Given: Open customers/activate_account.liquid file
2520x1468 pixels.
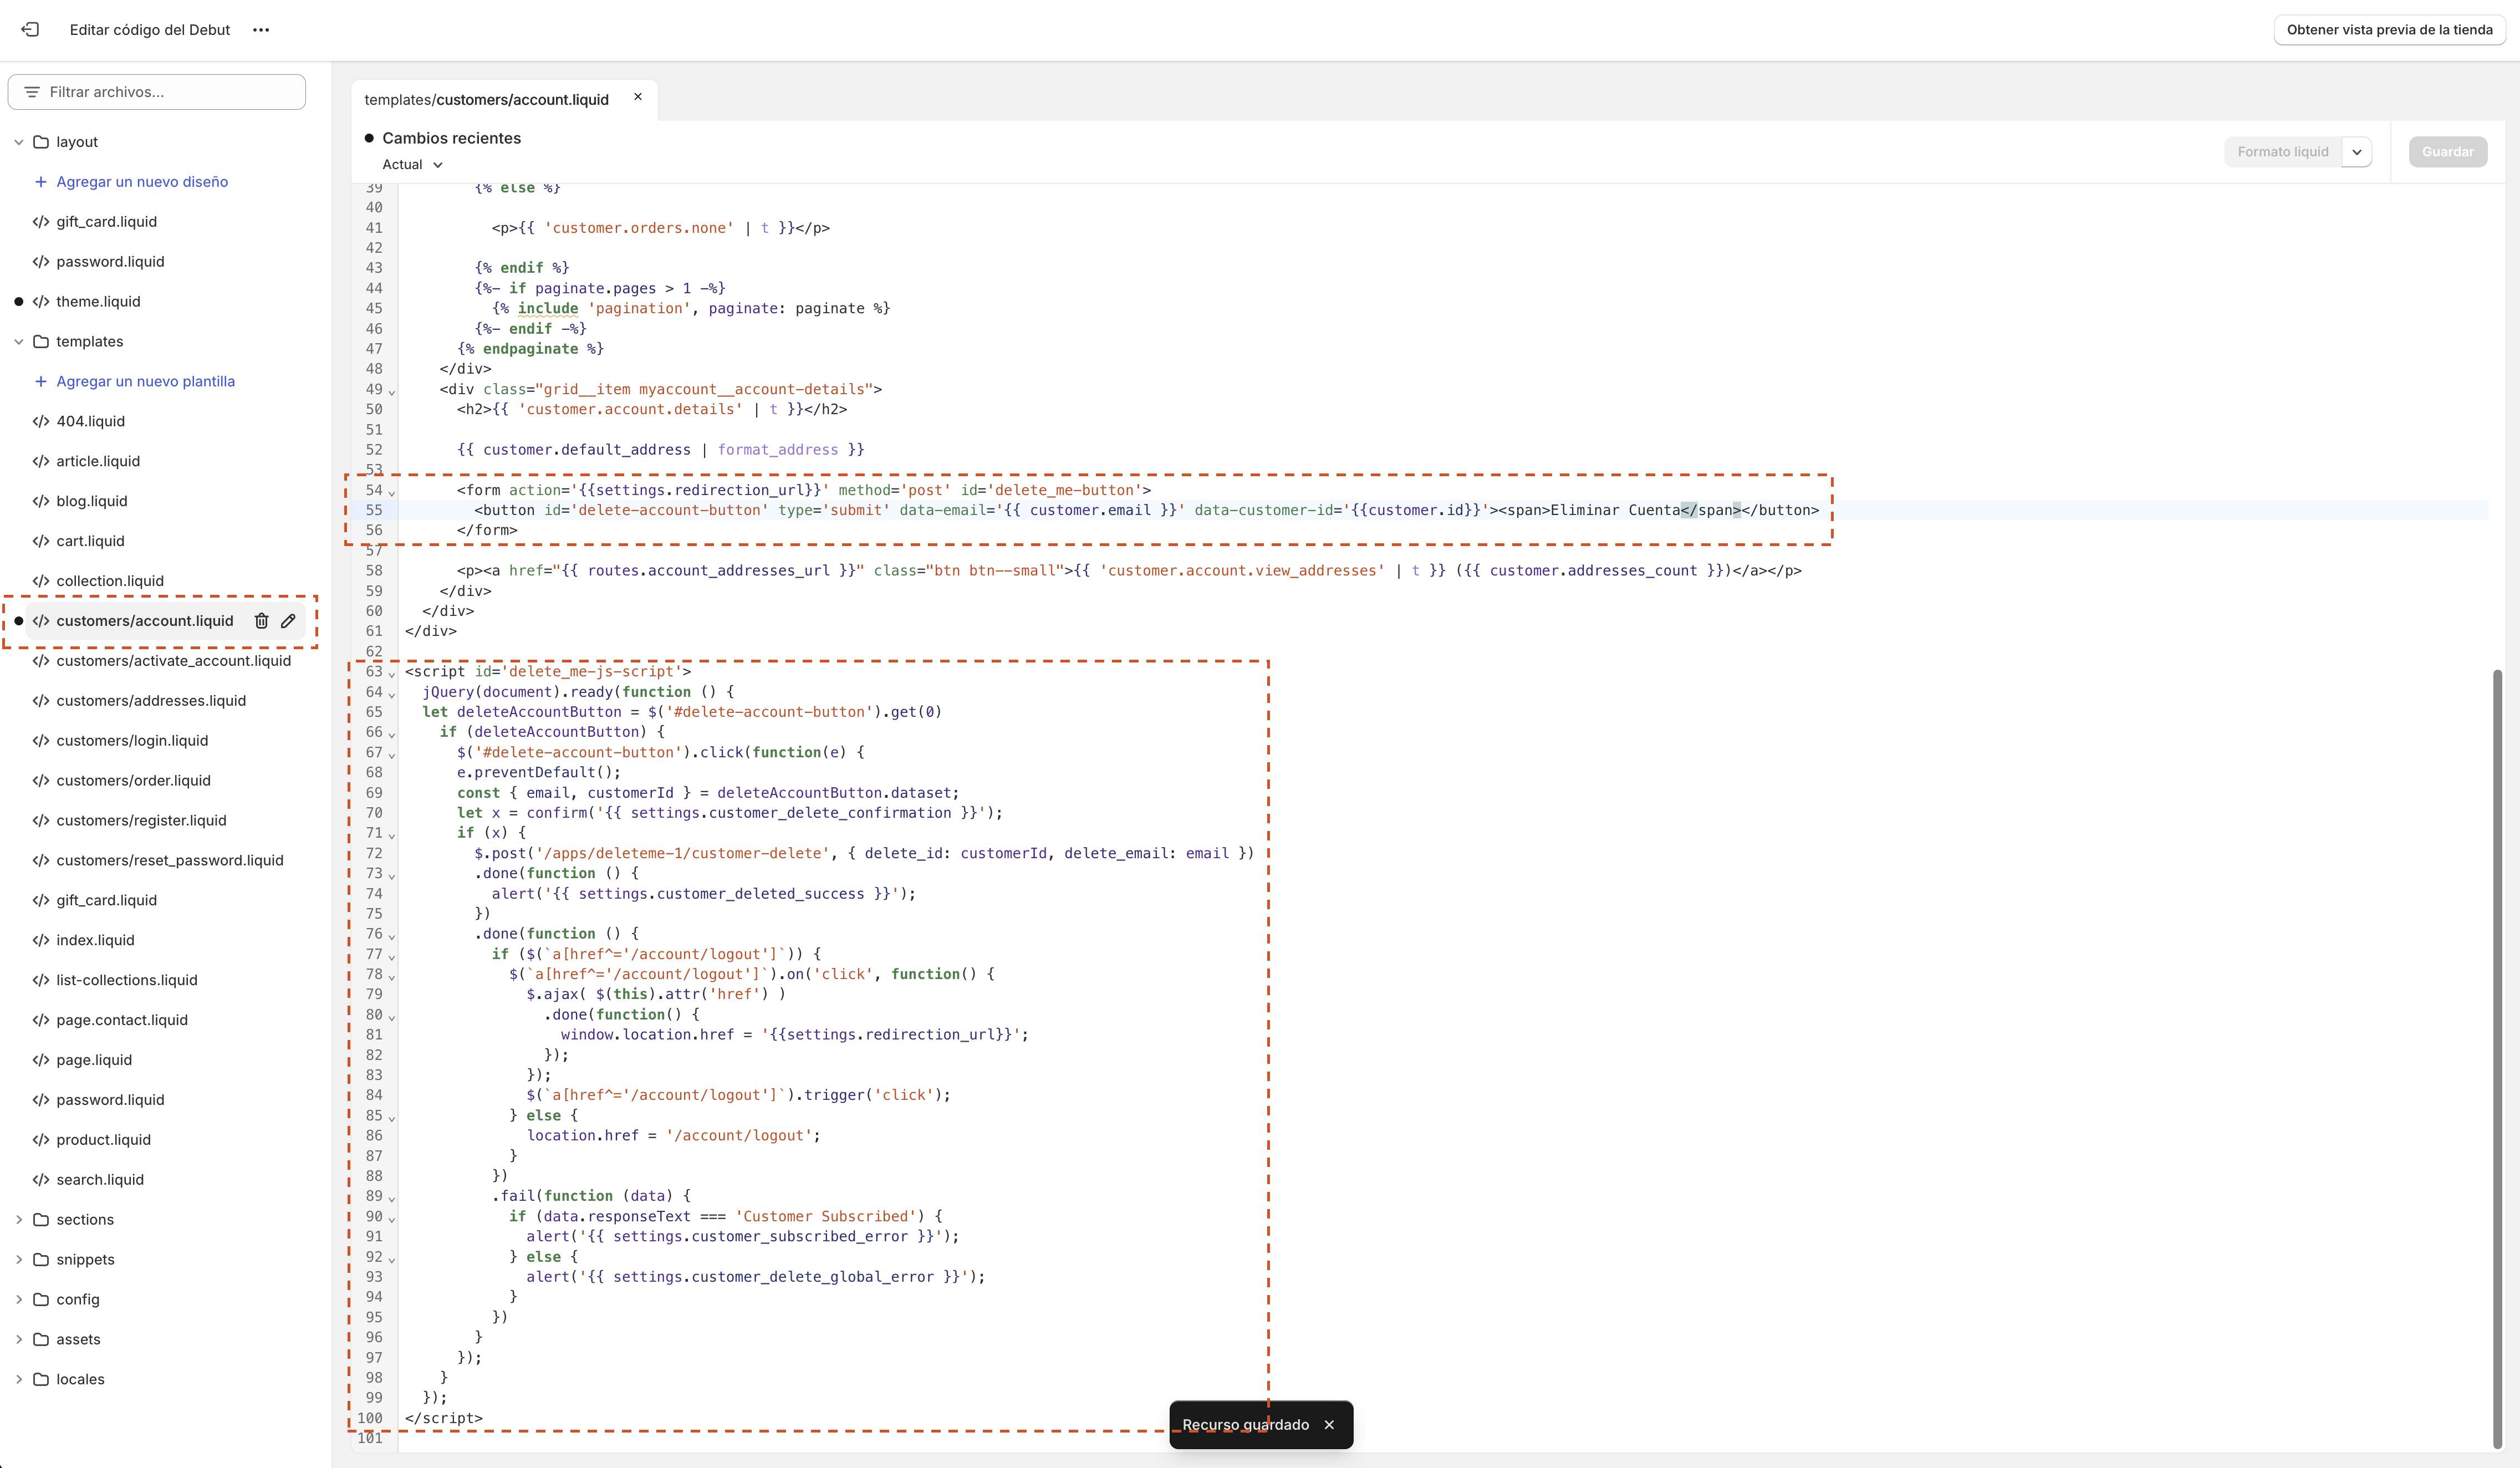Looking at the screenshot, I should click(173, 661).
